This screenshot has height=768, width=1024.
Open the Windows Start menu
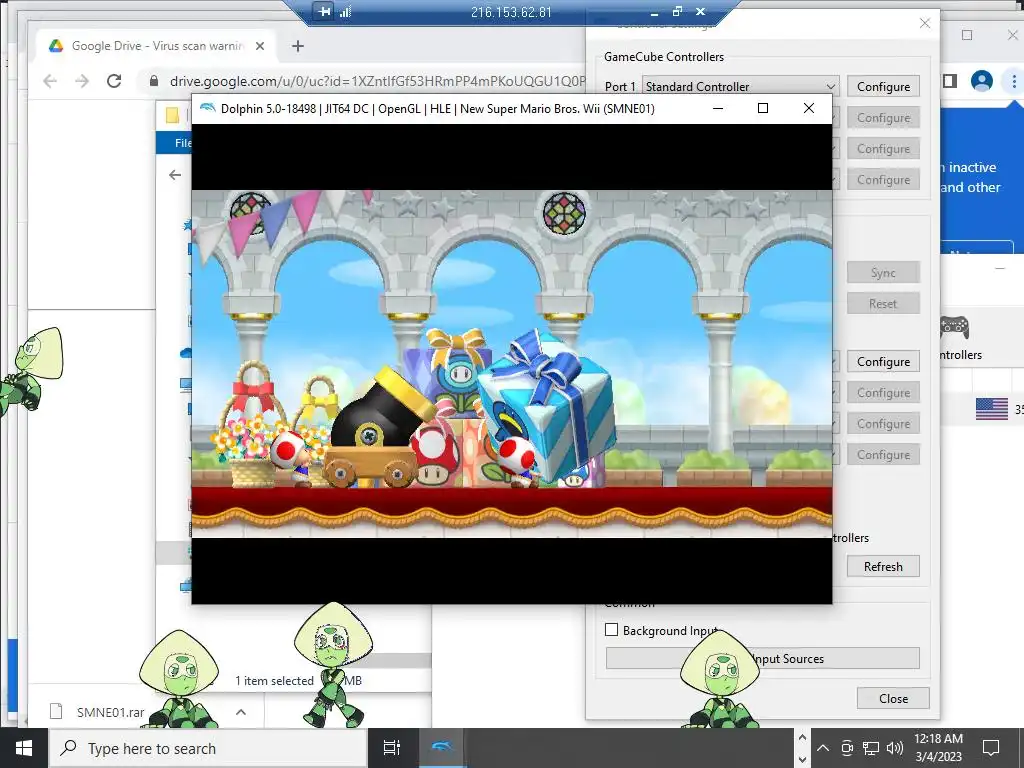(24, 748)
